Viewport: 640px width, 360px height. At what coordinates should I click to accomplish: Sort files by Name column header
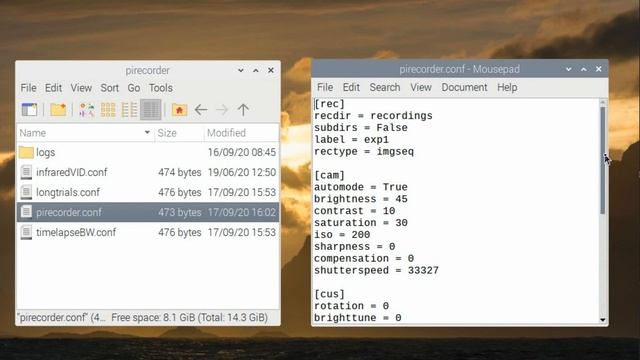(x=85, y=133)
